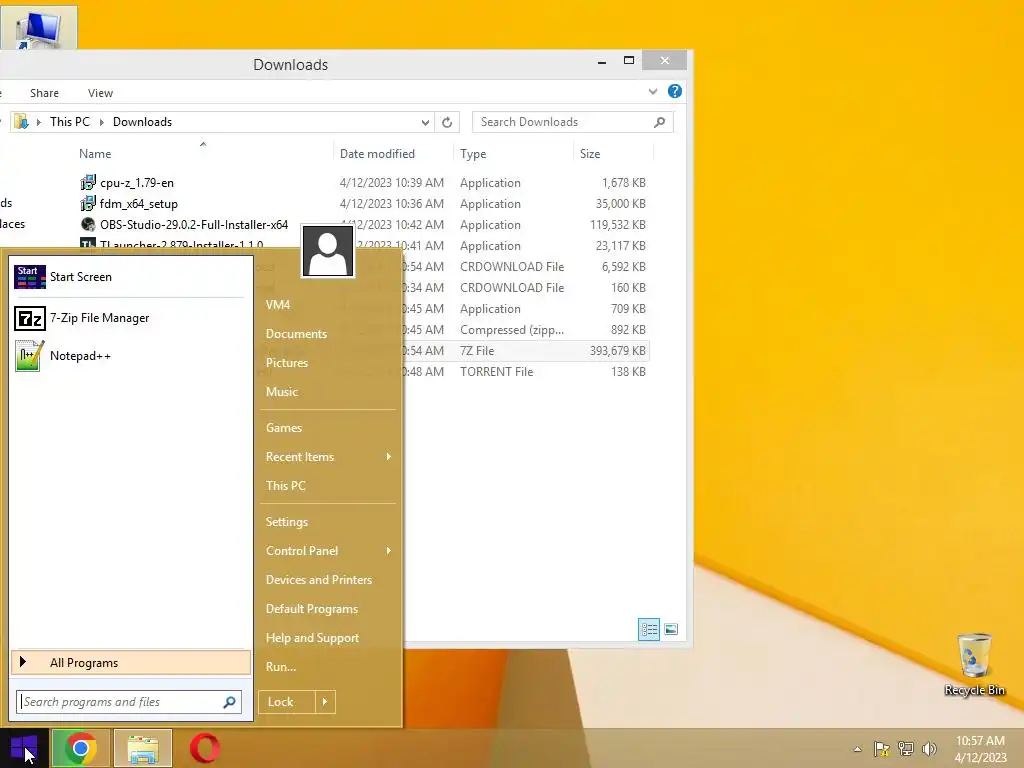
Task: Click the Lock button
Action: tap(287, 702)
